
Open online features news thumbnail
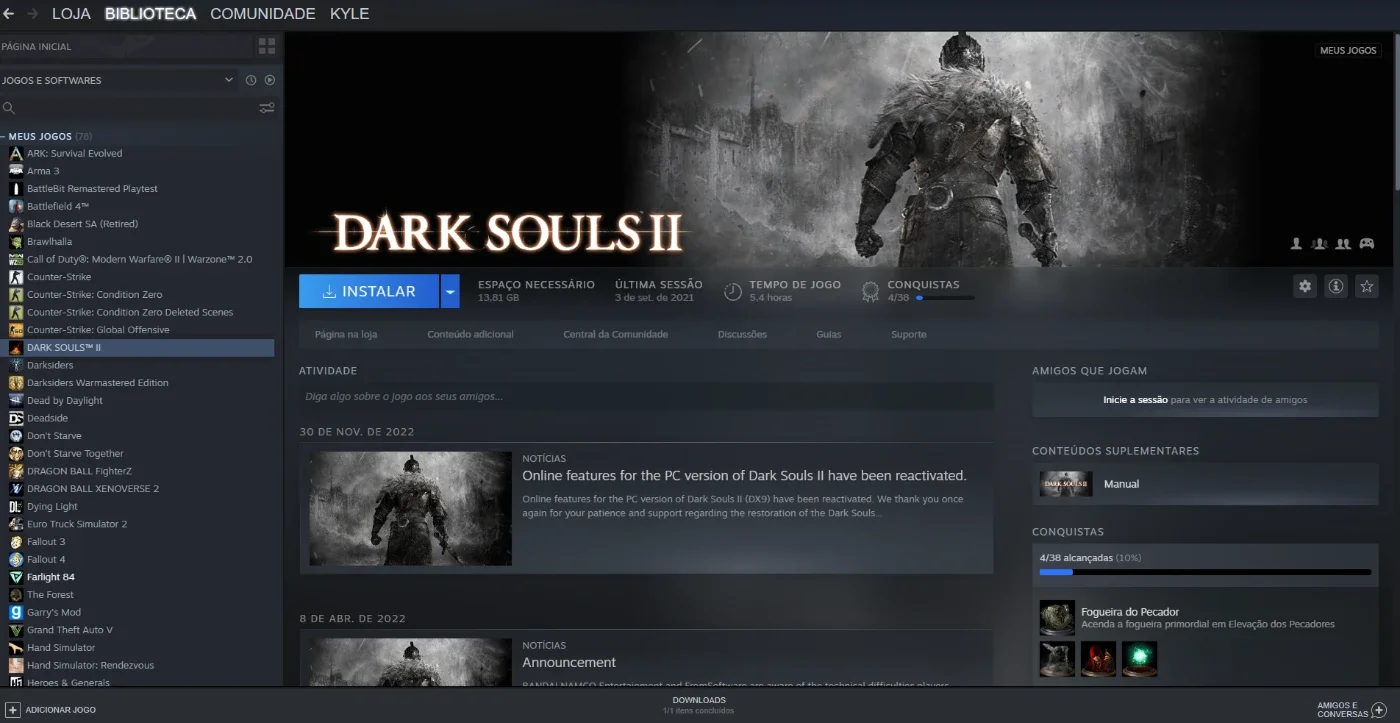click(410, 509)
